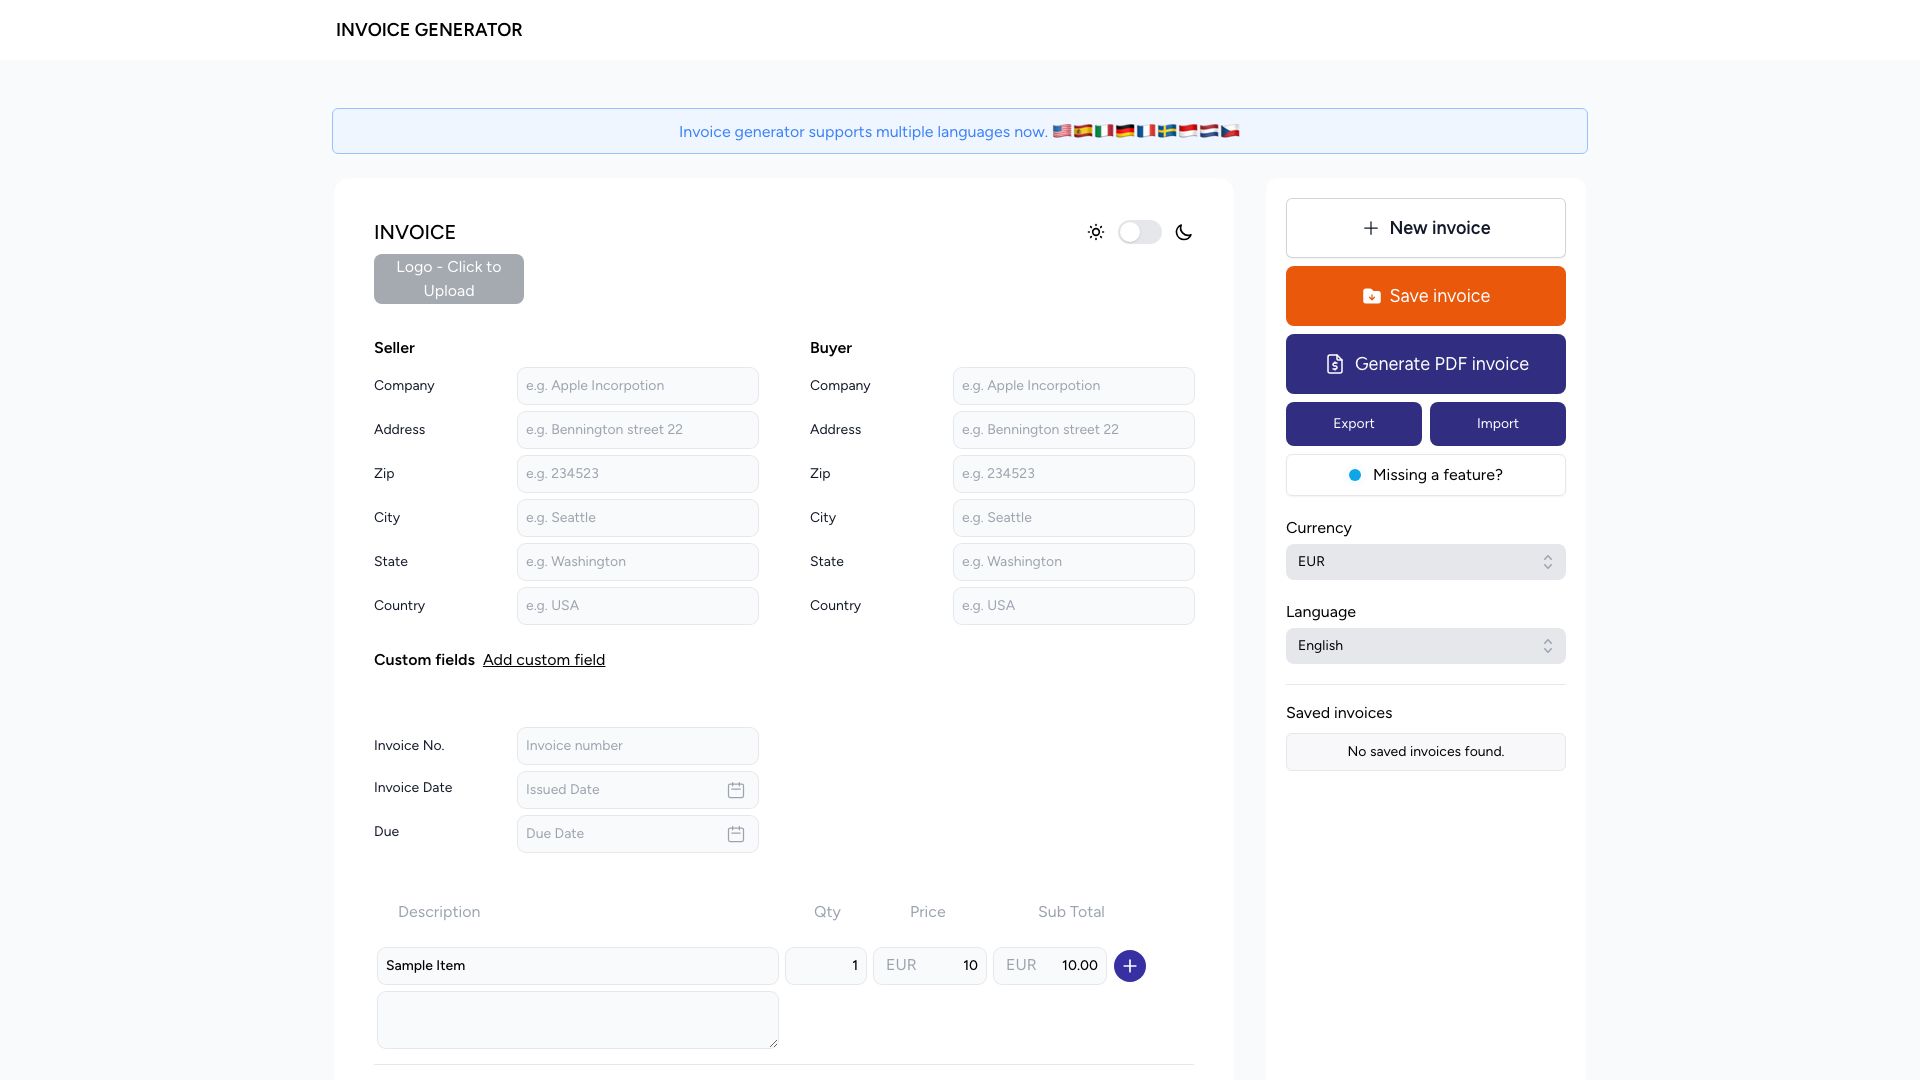Screen dimensions: 1920x1080
Task: Click the Add custom field link
Action: coord(544,660)
